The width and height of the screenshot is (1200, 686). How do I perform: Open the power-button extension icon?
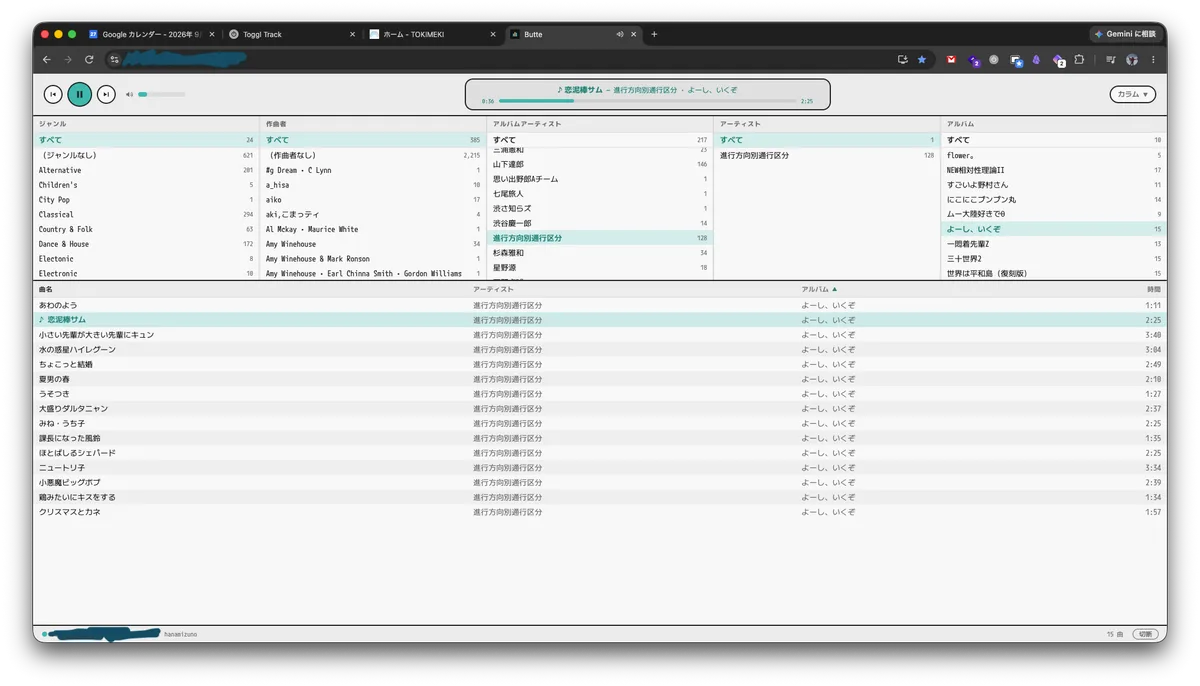point(994,60)
